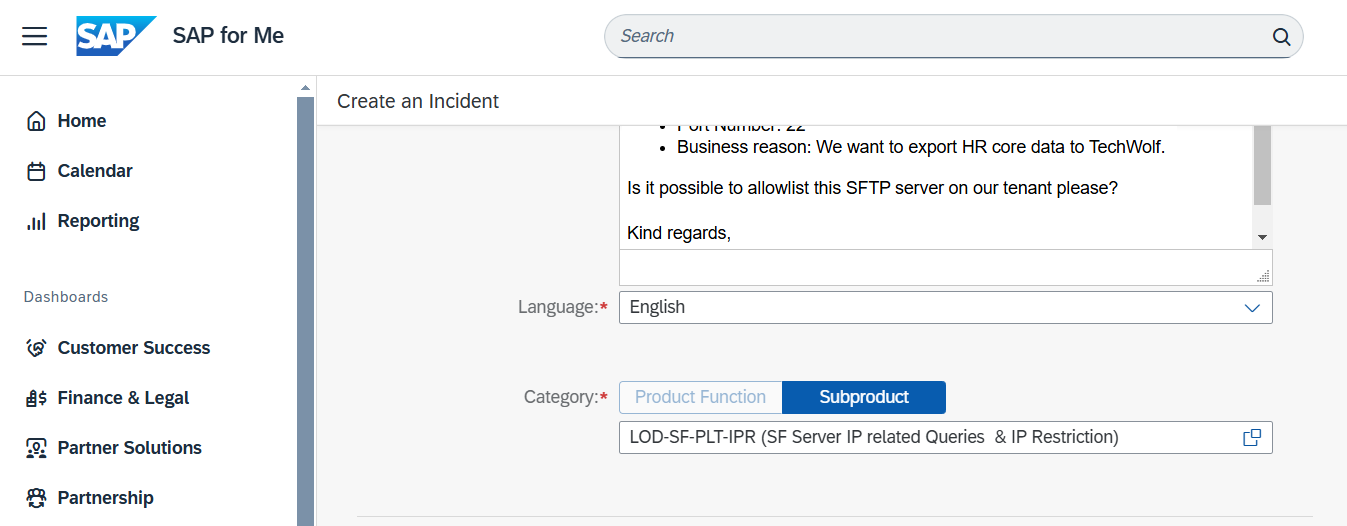
Task: Click the Partnership people icon
Action: point(36,498)
